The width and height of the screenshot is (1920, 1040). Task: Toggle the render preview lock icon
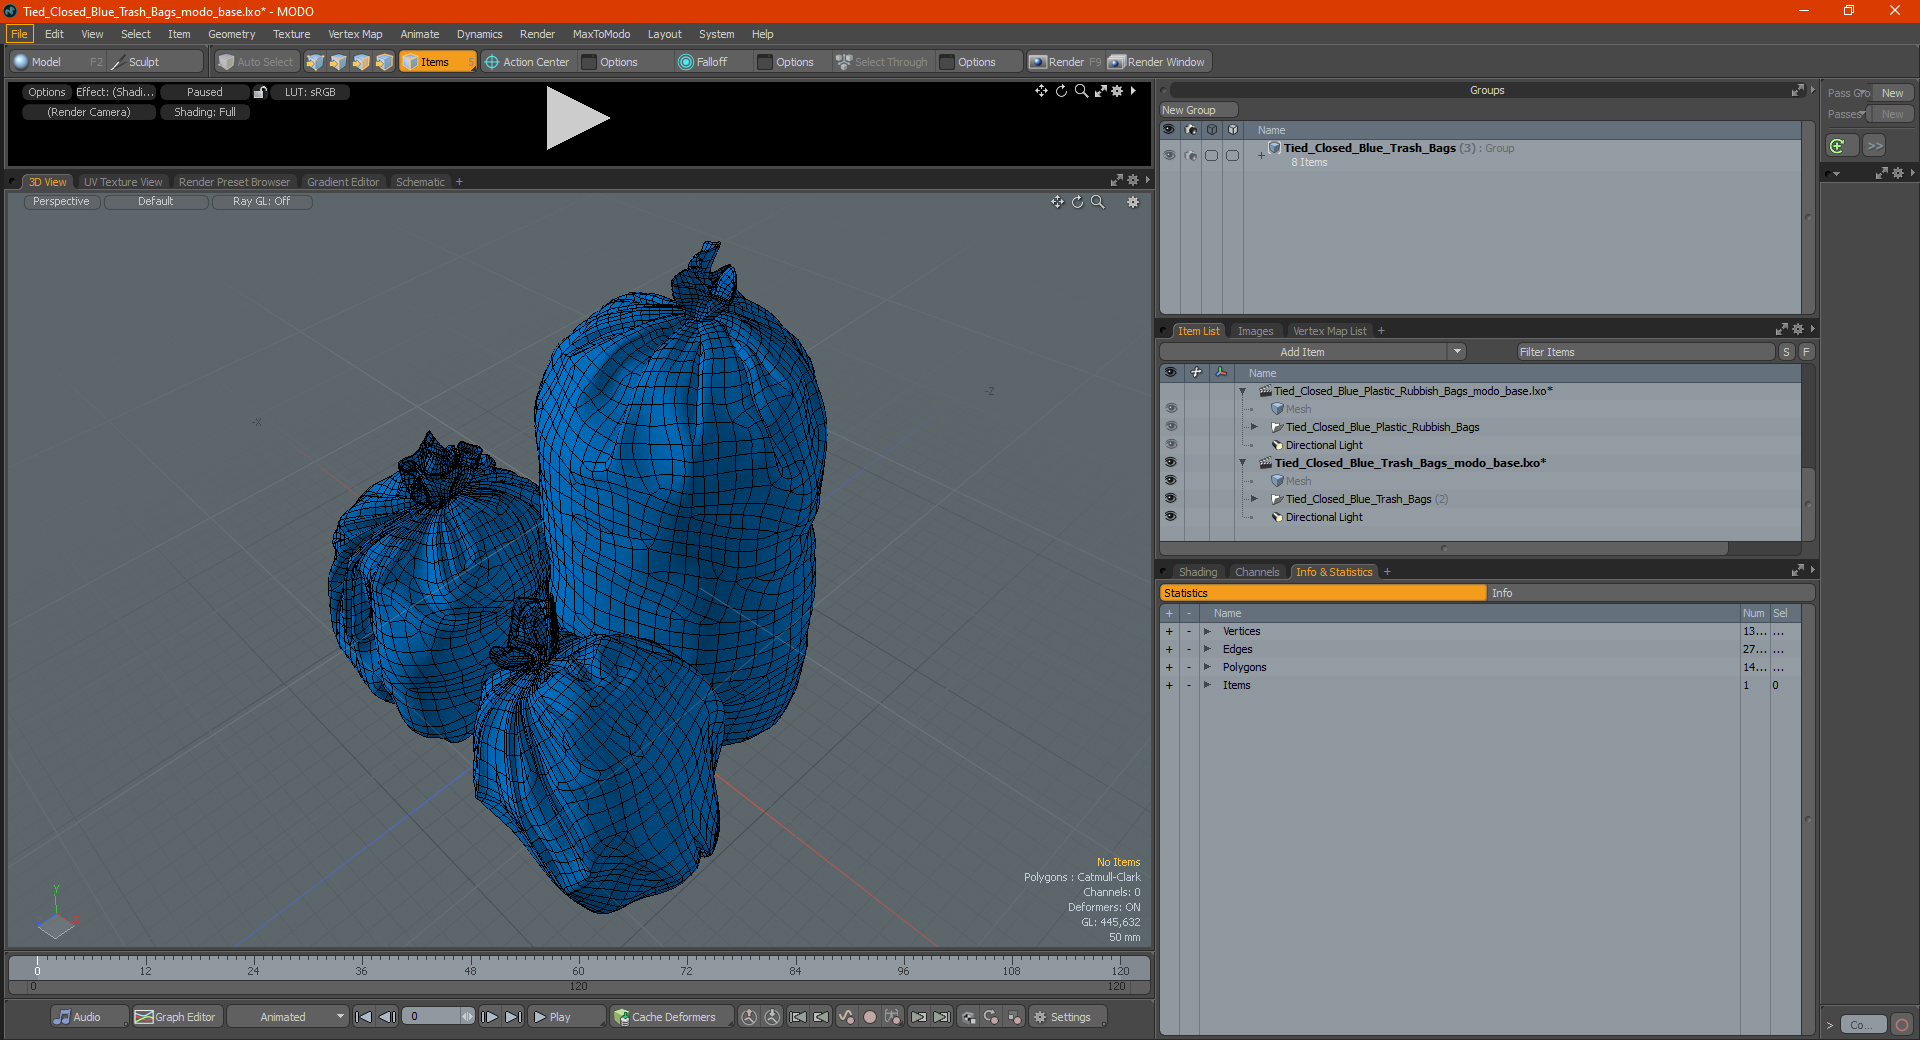[260, 92]
